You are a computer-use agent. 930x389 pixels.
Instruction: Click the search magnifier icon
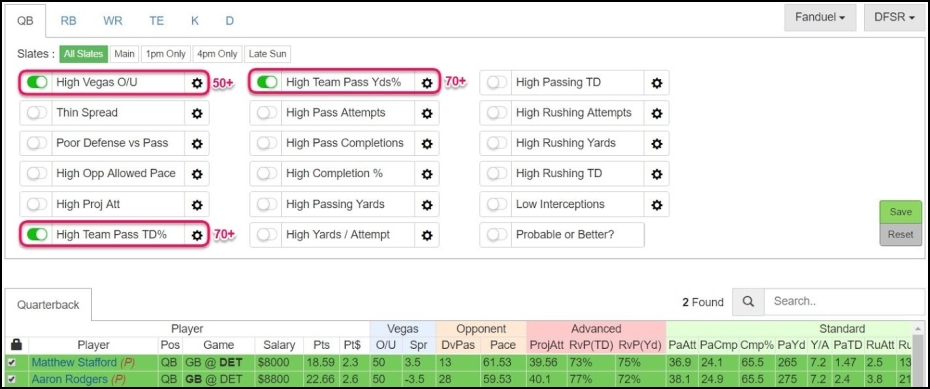pos(749,302)
